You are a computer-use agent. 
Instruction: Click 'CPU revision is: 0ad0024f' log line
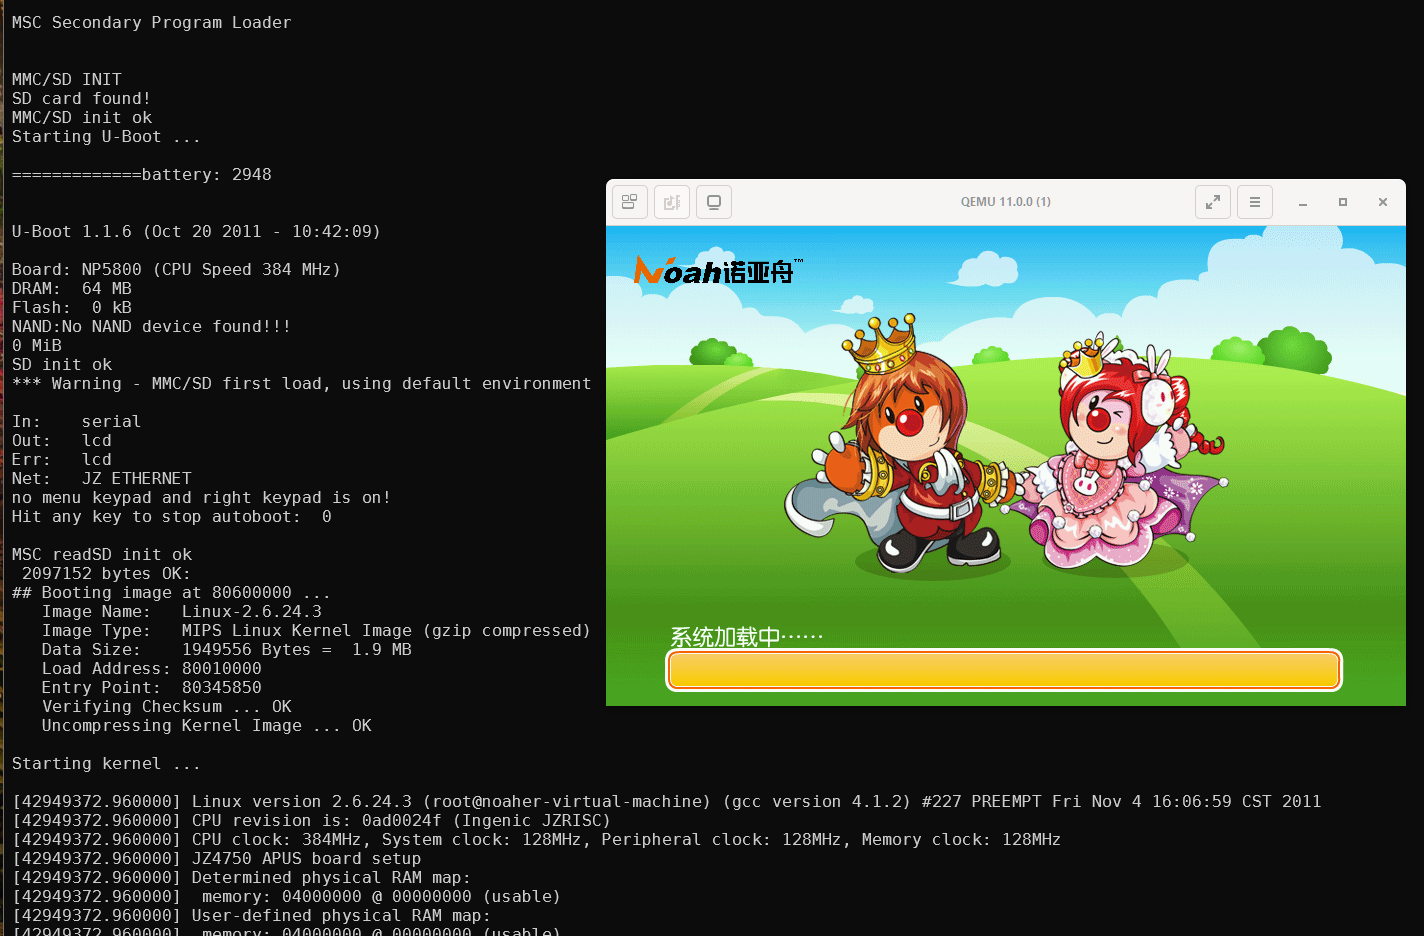[x=311, y=820]
